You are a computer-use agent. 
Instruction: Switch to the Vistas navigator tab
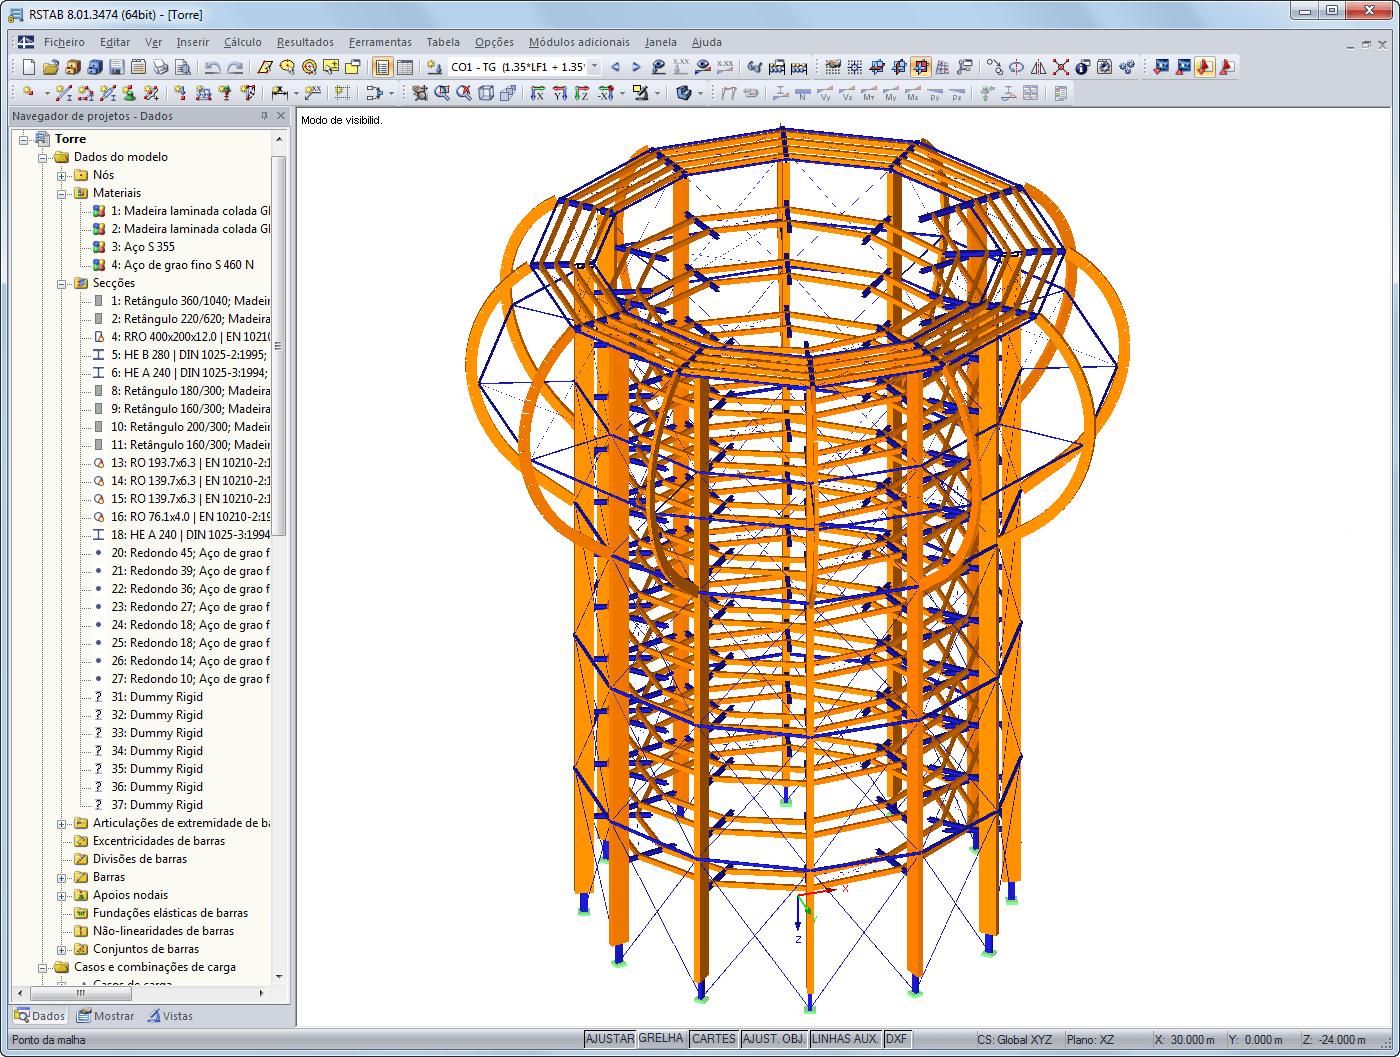pos(170,1016)
